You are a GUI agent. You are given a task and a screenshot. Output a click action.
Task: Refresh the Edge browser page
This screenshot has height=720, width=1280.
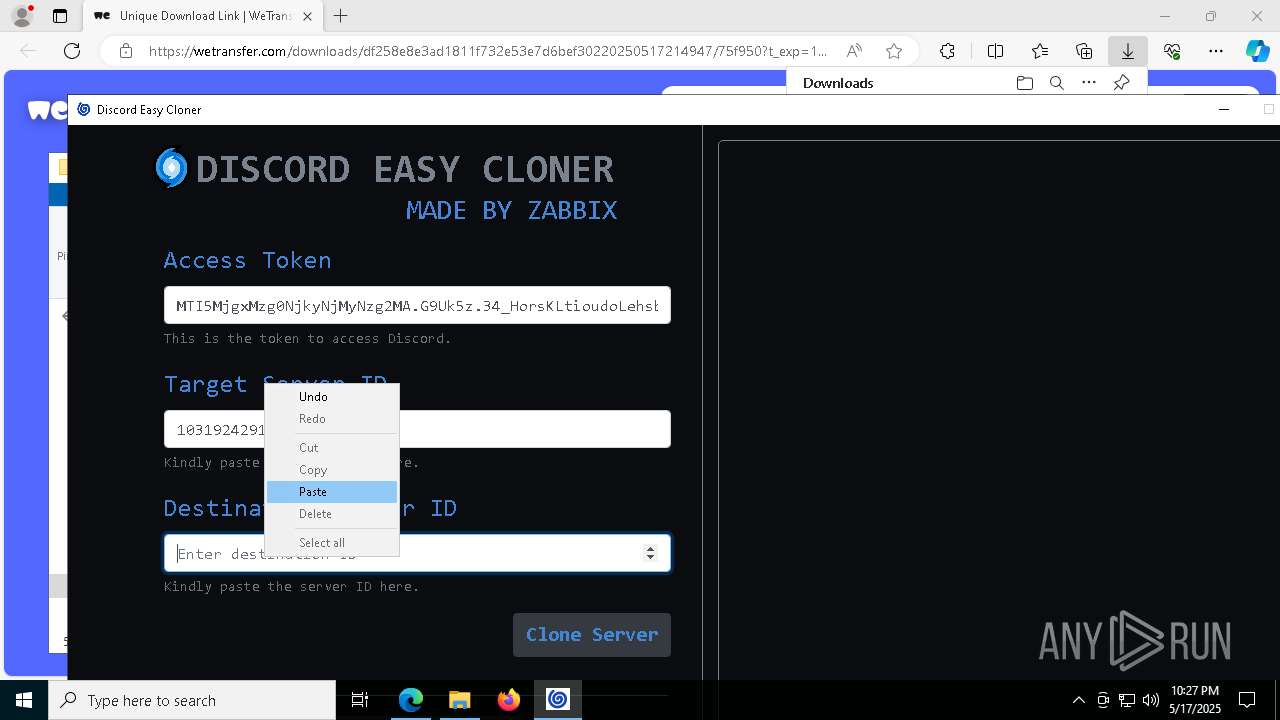[72, 51]
